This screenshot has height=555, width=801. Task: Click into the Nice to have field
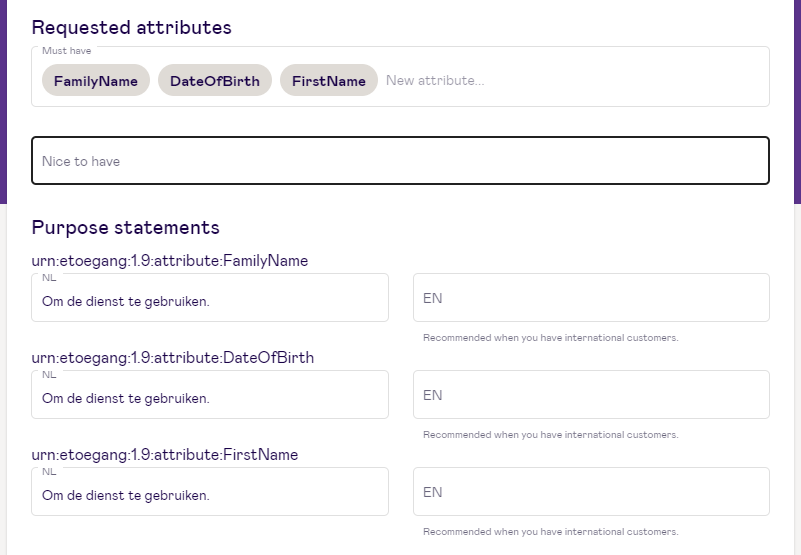400,160
